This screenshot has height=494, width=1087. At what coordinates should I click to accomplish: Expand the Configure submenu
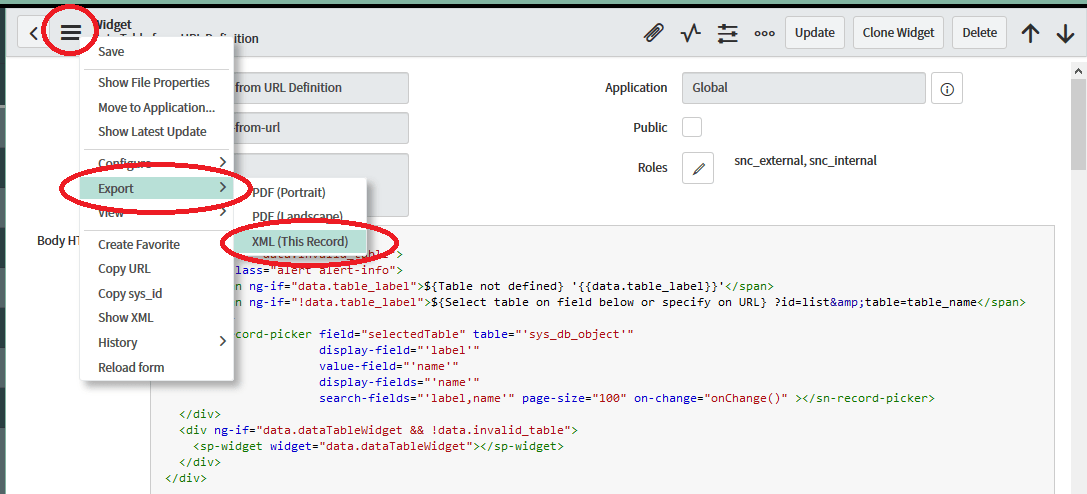click(x=160, y=163)
